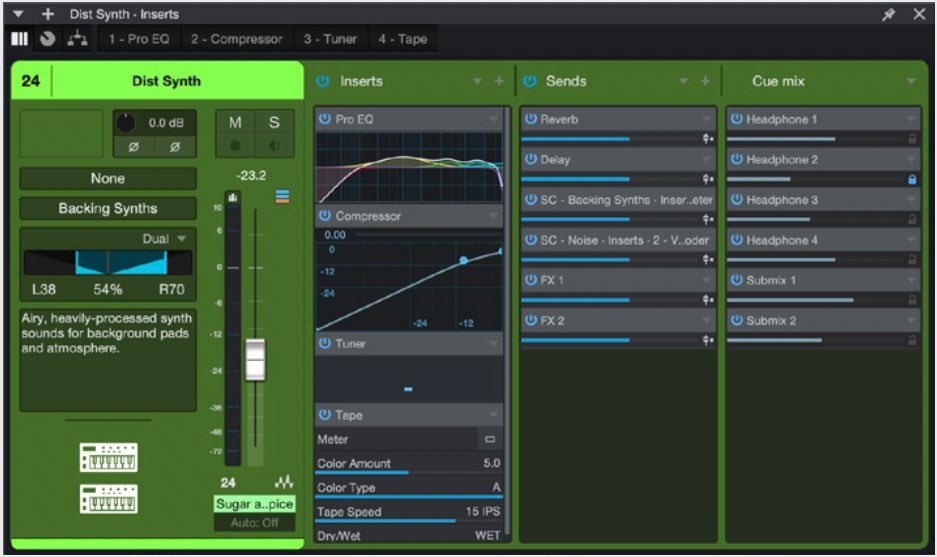The width and height of the screenshot is (937, 557).
Task: Solo the Dist Synth channel
Action: (x=274, y=123)
